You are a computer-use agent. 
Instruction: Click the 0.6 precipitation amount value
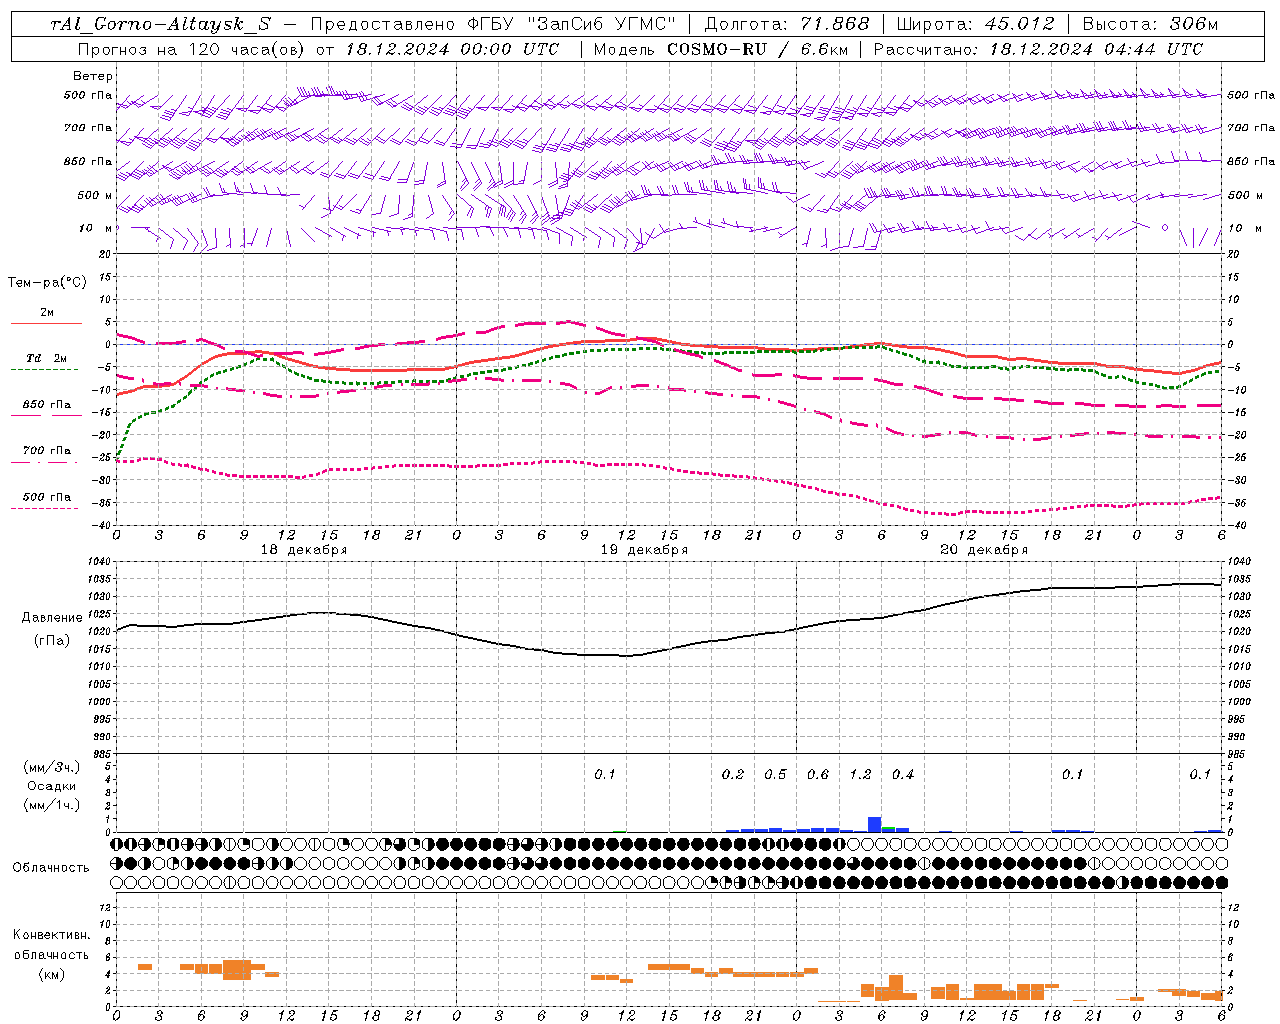(818, 774)
